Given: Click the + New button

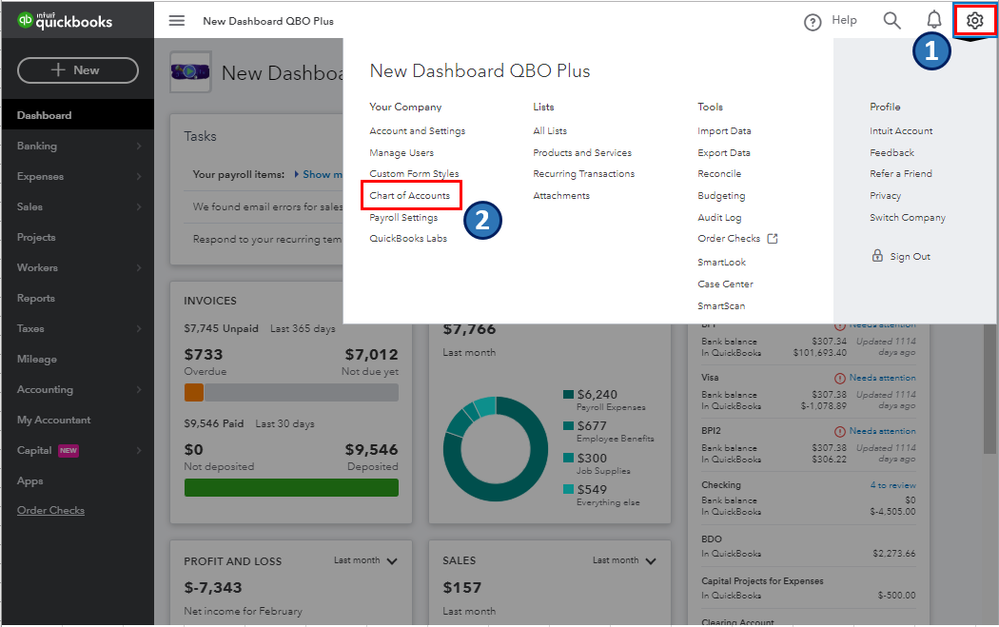Looking at the screenshot, I should pos(78,70).
